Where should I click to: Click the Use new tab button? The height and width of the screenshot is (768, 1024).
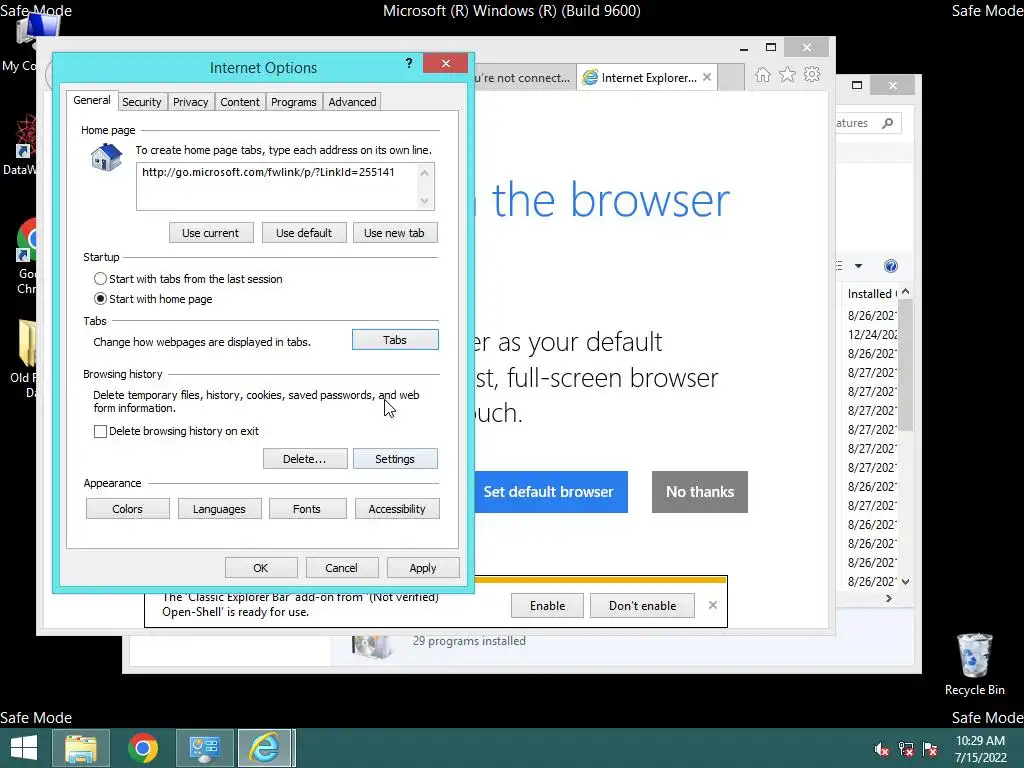(394, 233)
